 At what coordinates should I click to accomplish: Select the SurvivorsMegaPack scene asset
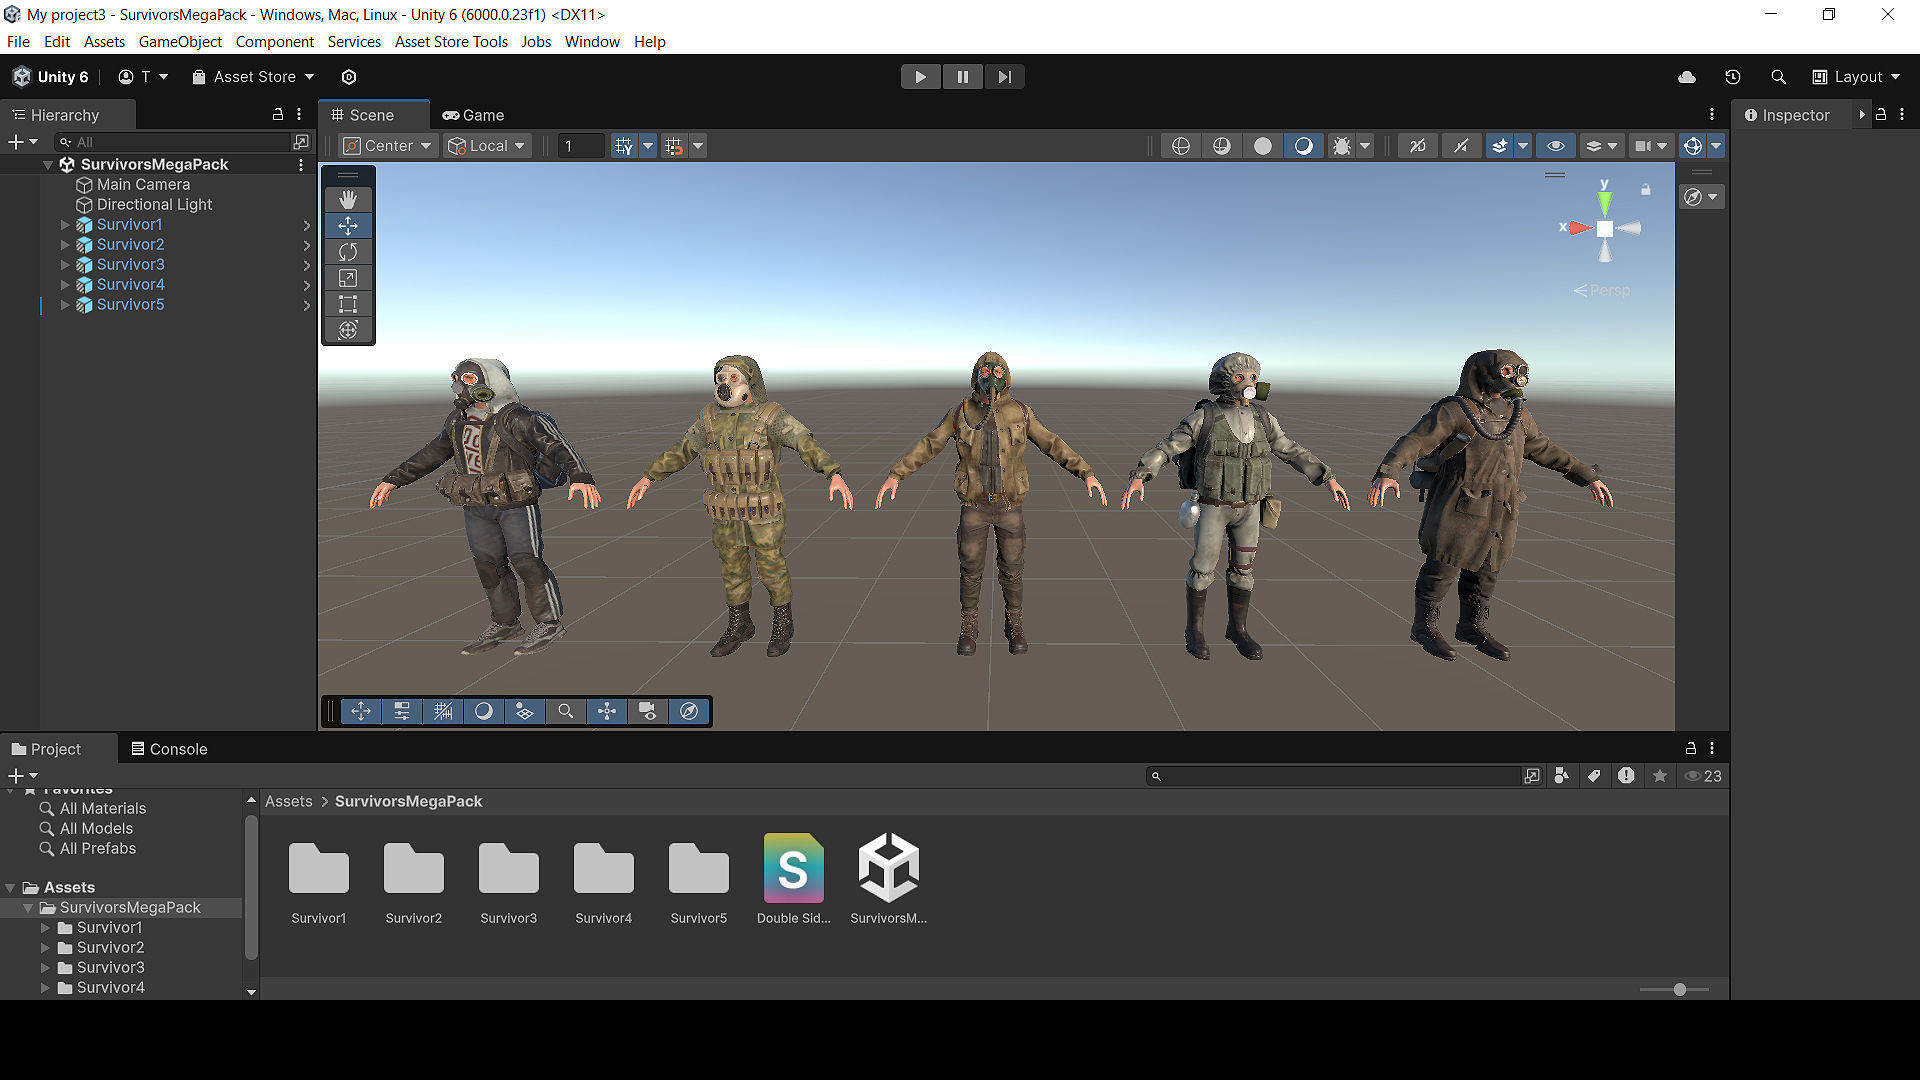click(x=888, y=879)
